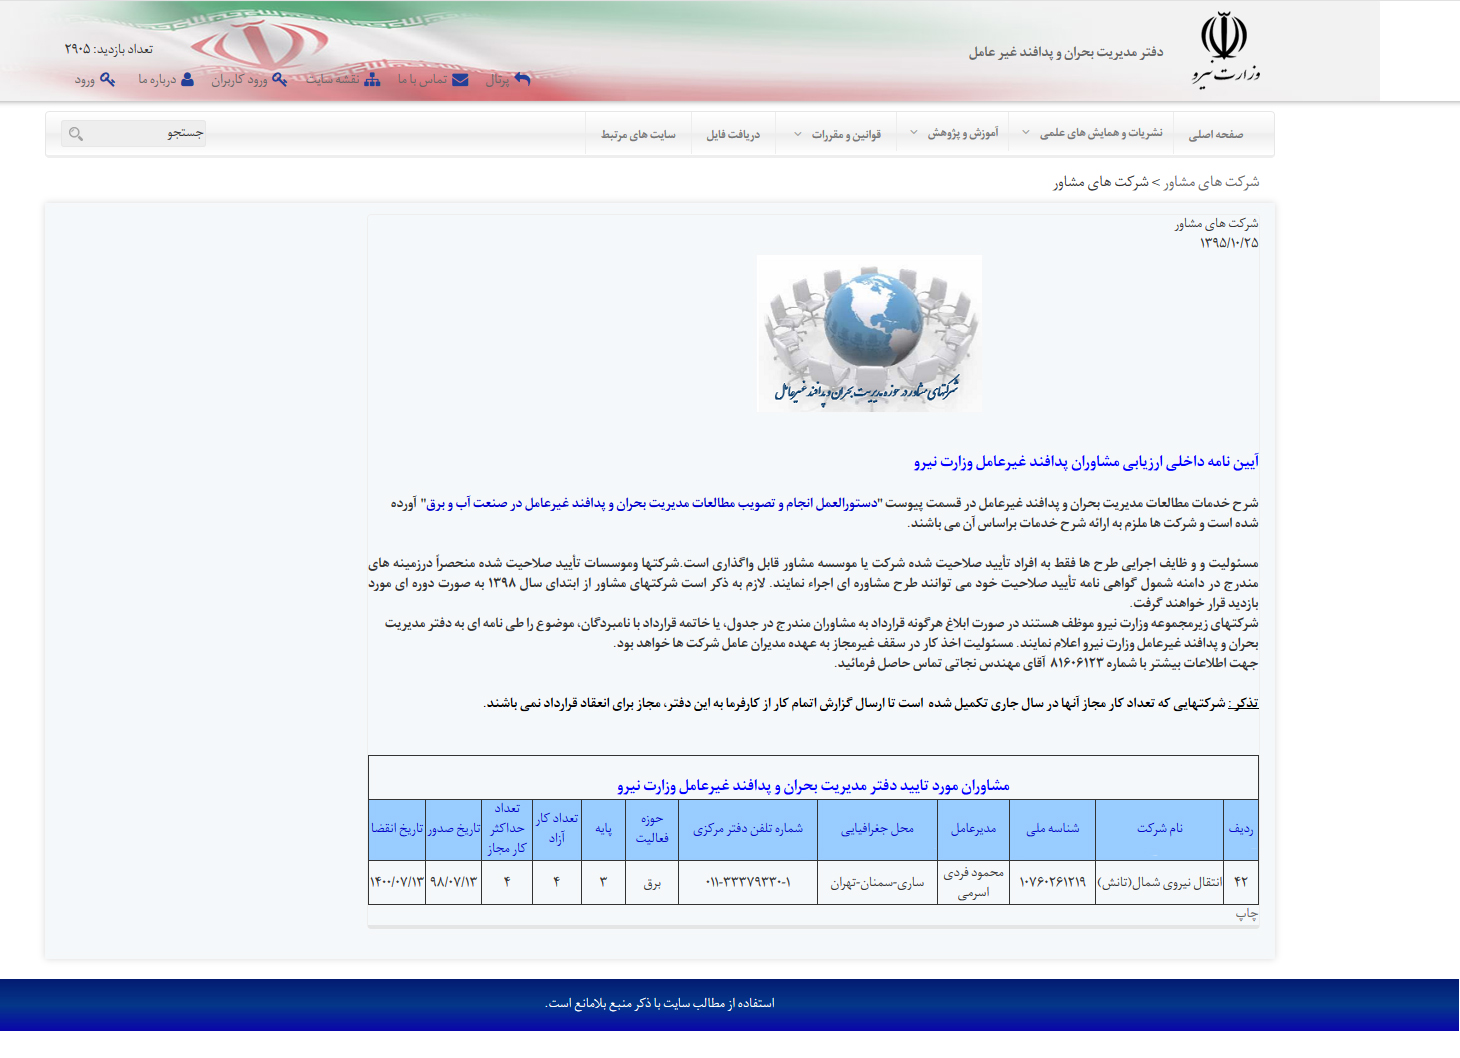Open the دریافت فایل menu item
Viewport: 1460px width, 1058px height.
click(x=734, y=134)
